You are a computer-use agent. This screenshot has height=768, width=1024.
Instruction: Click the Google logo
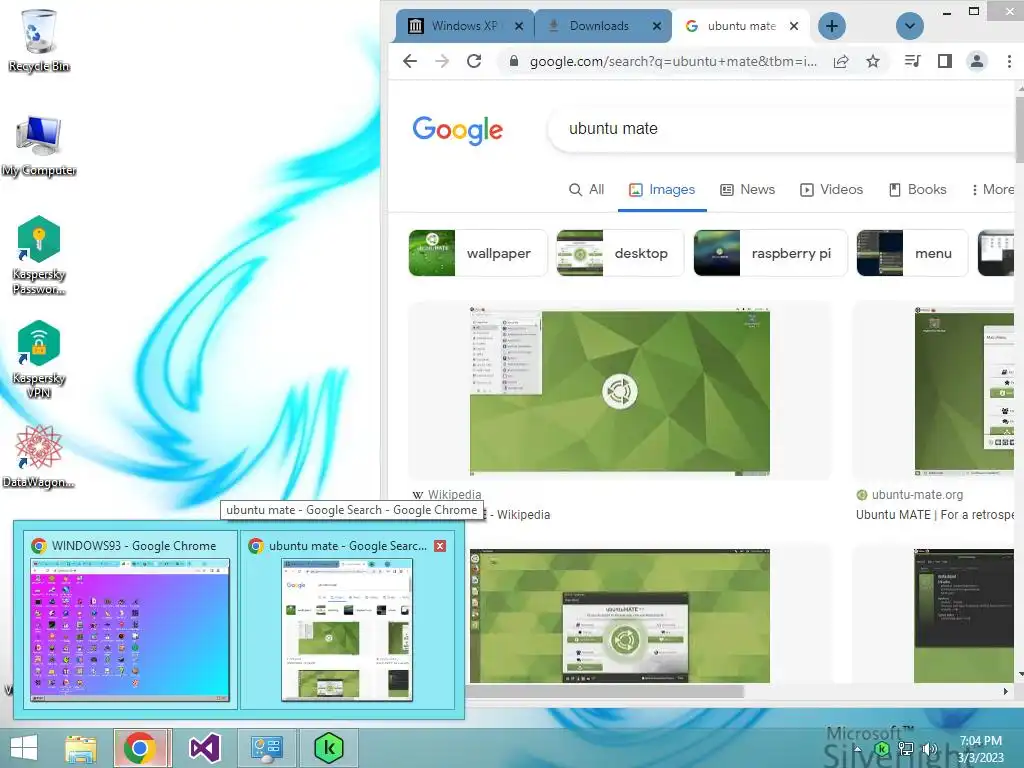[458, 130]
